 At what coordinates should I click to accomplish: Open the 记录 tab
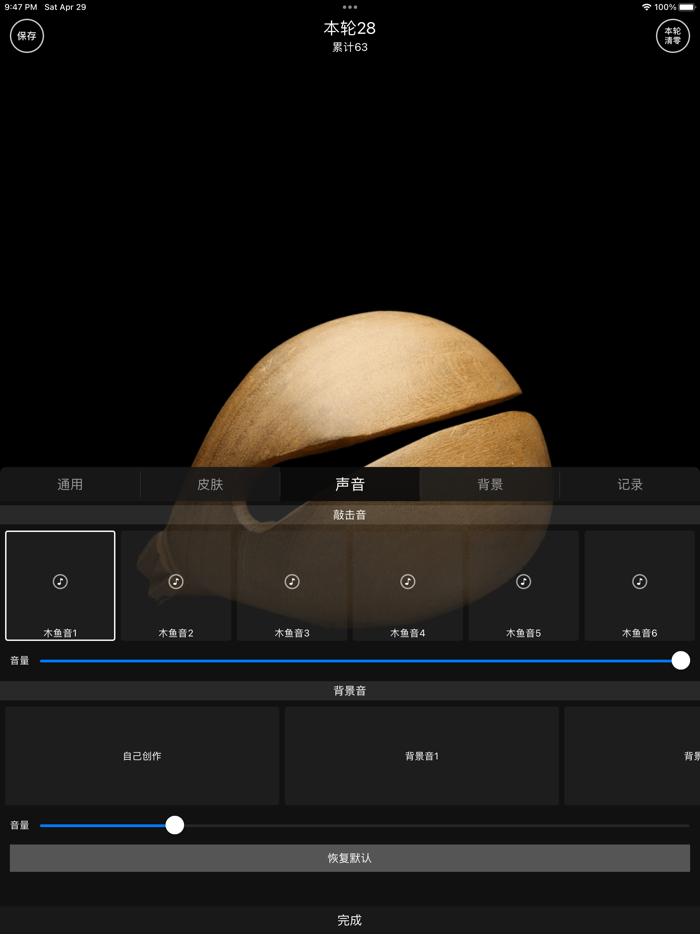point(630,484)
